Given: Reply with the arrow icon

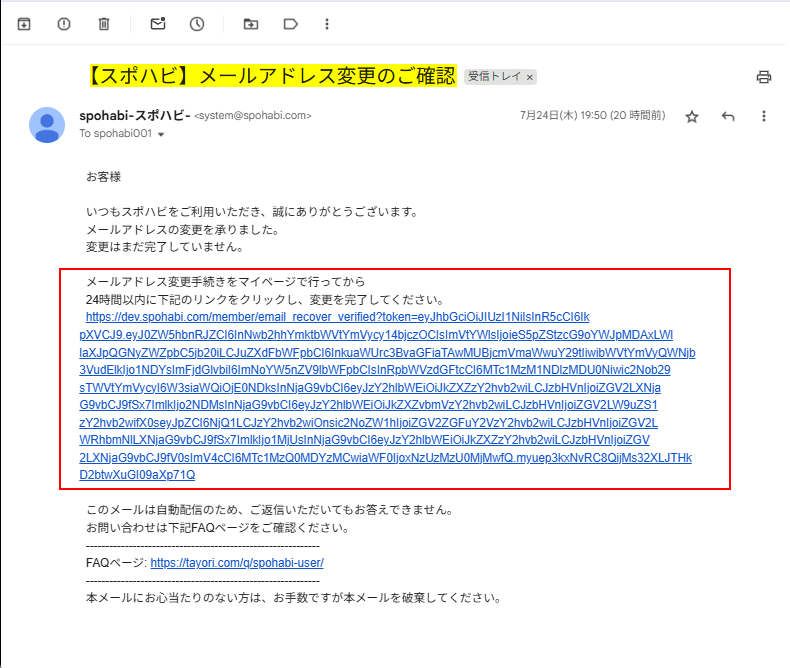Looking at the screenshot, I should 728,116.
